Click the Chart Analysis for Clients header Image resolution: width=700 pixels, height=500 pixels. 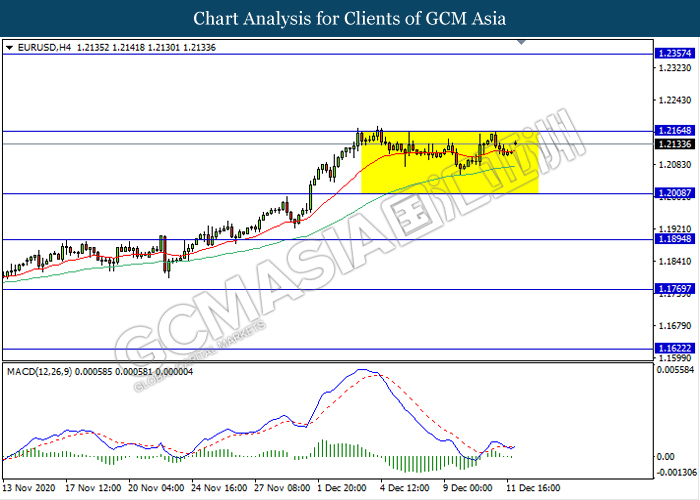click(x=350, y=19)
